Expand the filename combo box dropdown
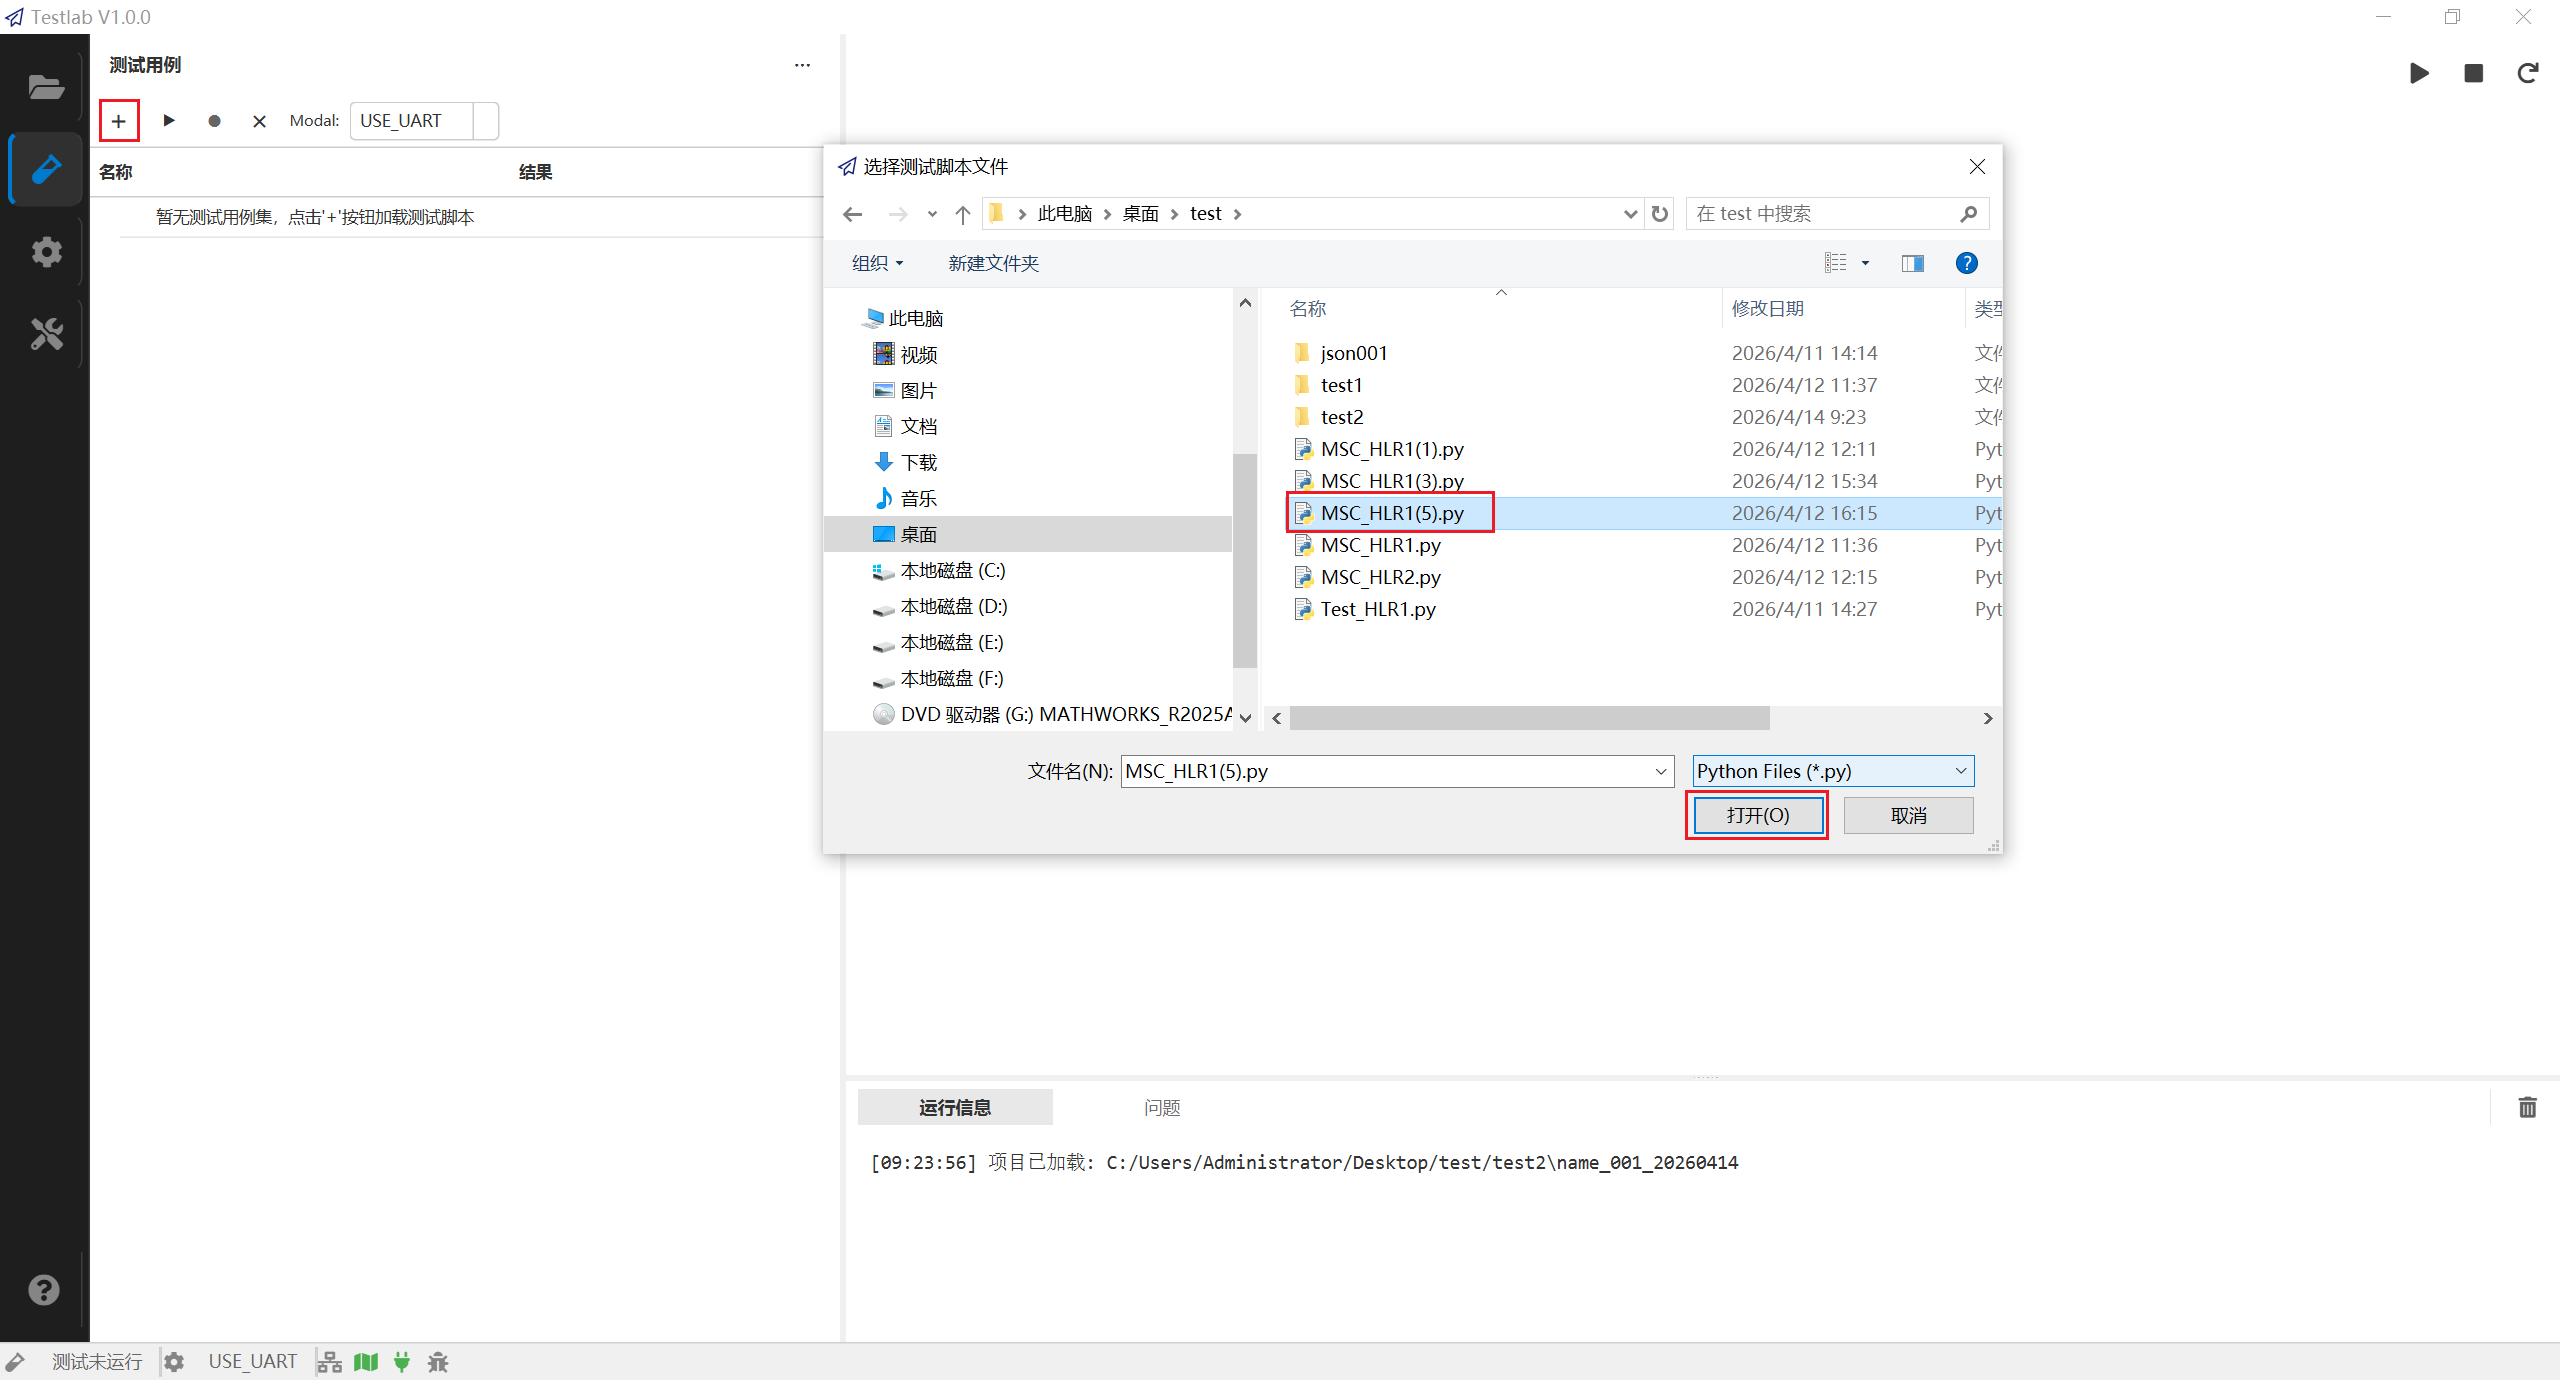The height and width of the screenshot is (1380, 2560). [1660, 771]
